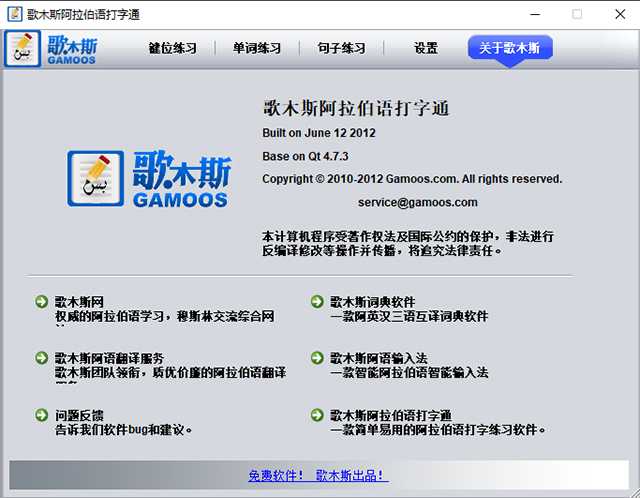
Task: Go to the 设置 tab
Action: click(x=426, y=48)
